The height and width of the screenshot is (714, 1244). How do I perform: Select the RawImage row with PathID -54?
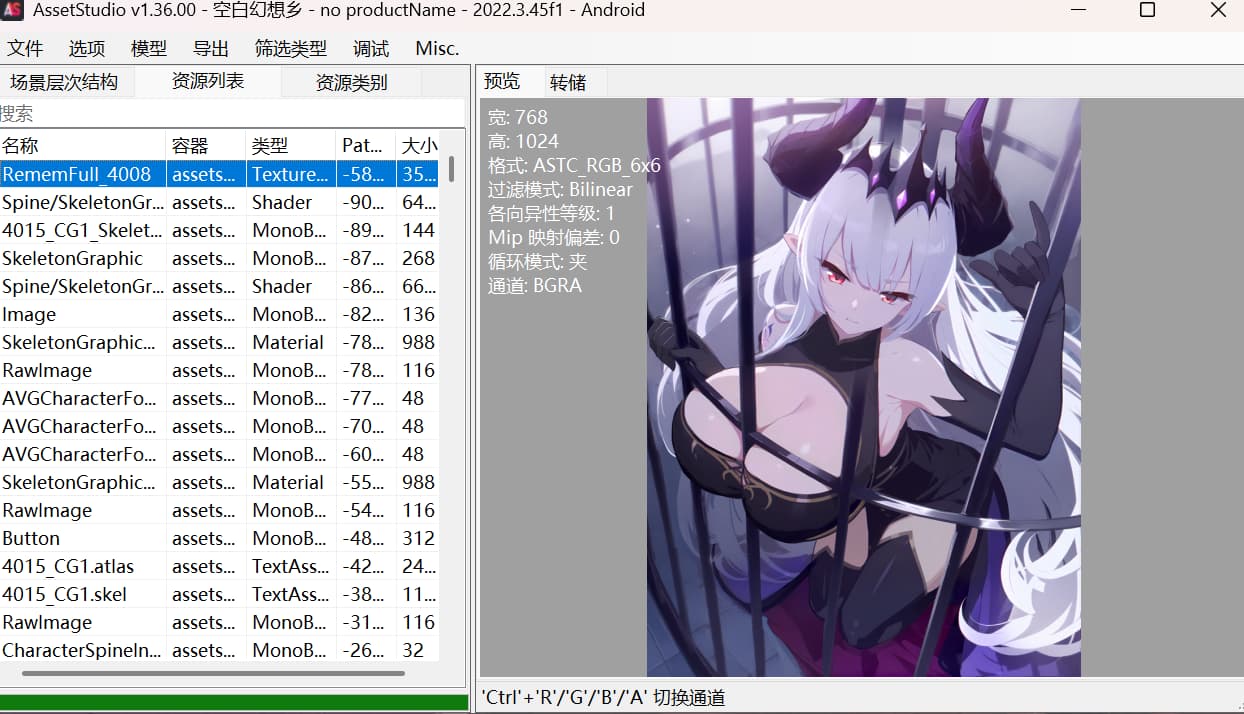pyautogui.click(x=220, y=510)
